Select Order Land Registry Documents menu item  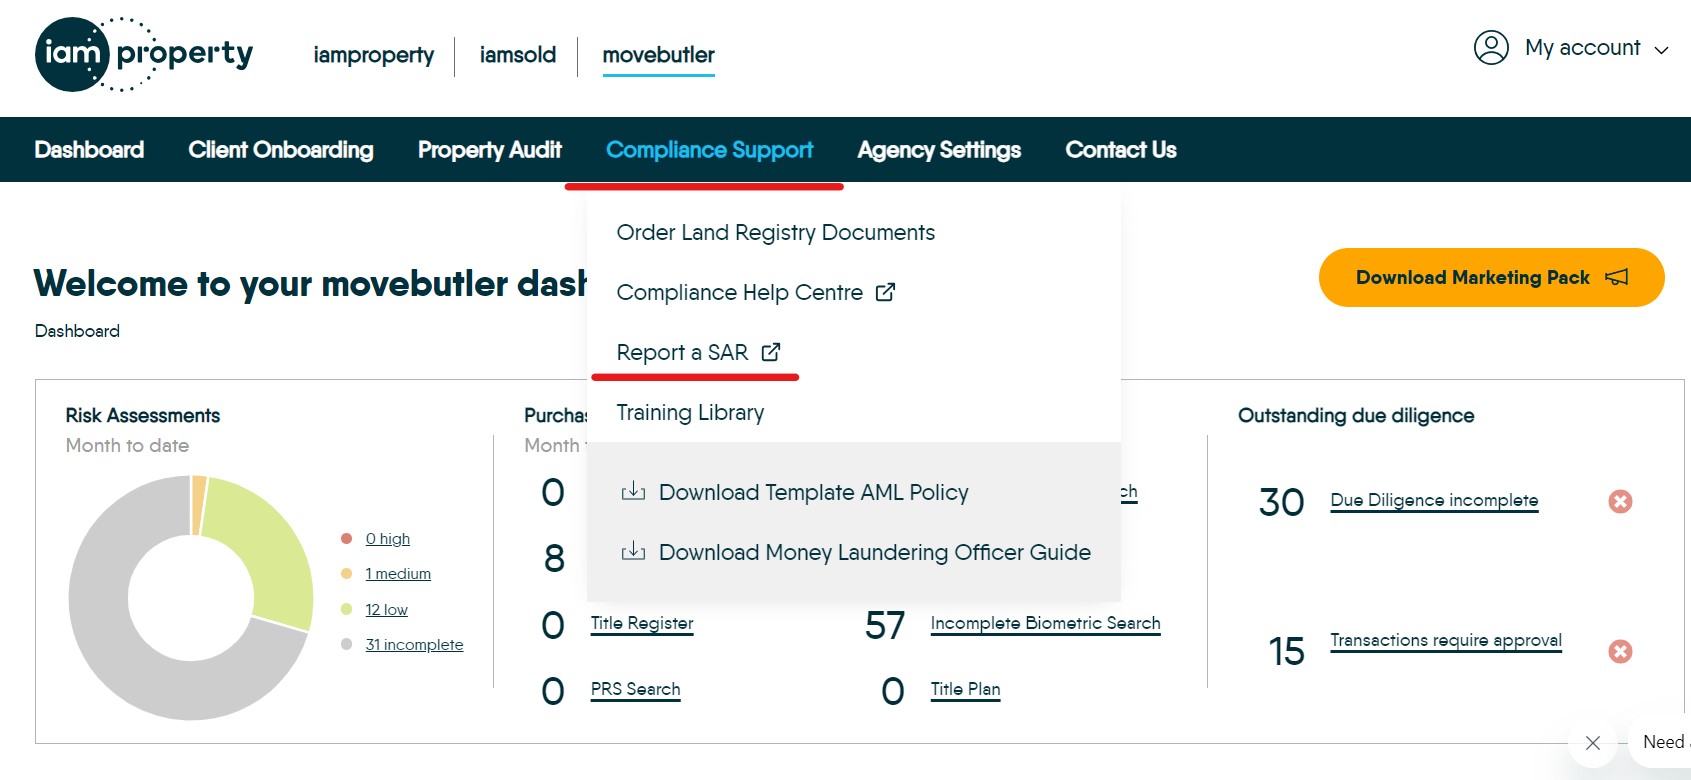(775, 233)
